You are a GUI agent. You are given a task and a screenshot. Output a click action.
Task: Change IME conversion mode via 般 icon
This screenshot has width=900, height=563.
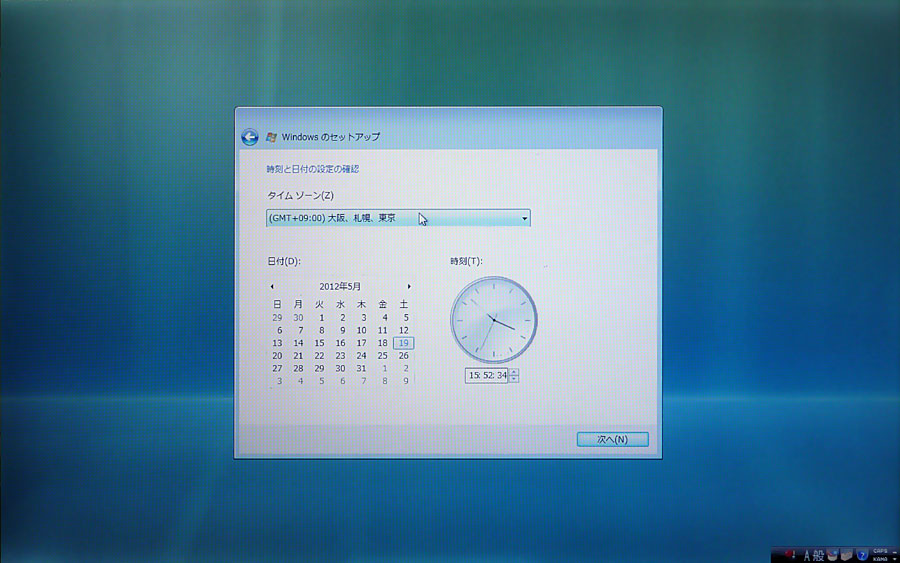coord(818,555)
